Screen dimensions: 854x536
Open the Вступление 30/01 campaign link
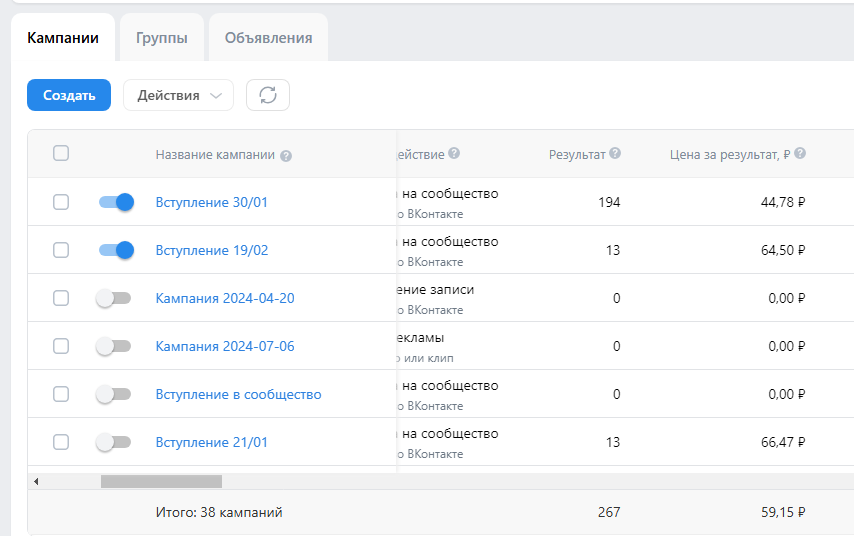point(212,202)
